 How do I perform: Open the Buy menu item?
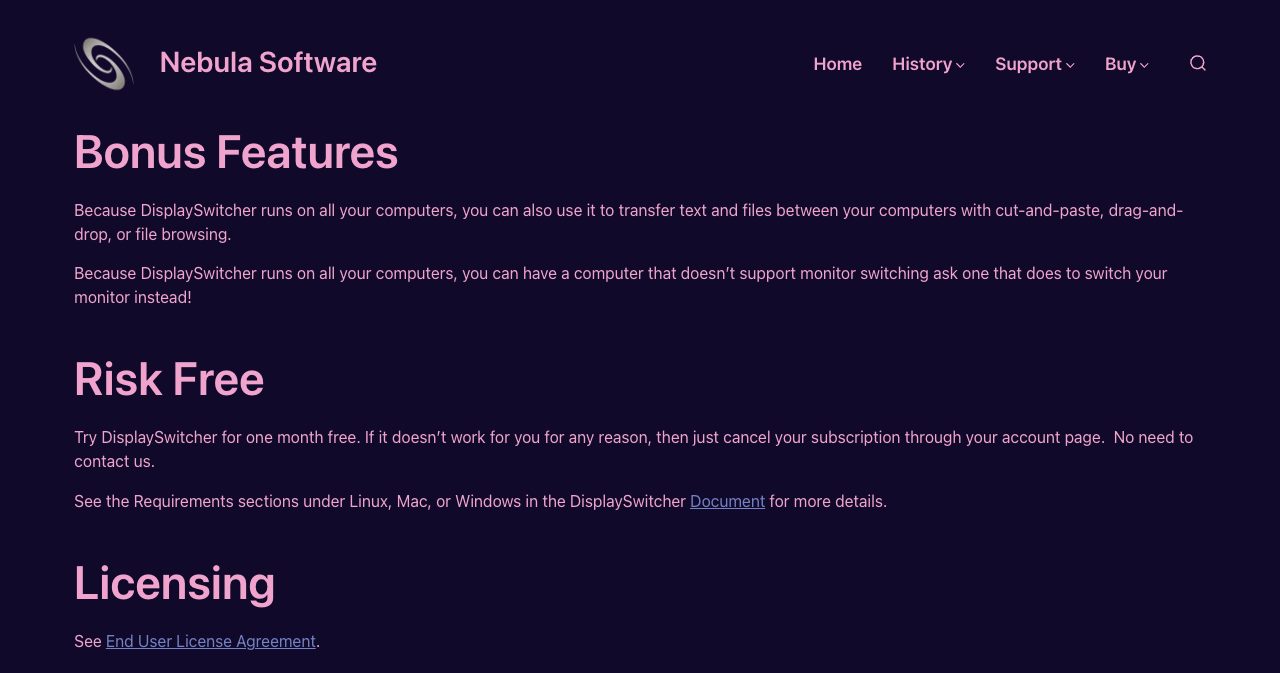[1120, 64]
